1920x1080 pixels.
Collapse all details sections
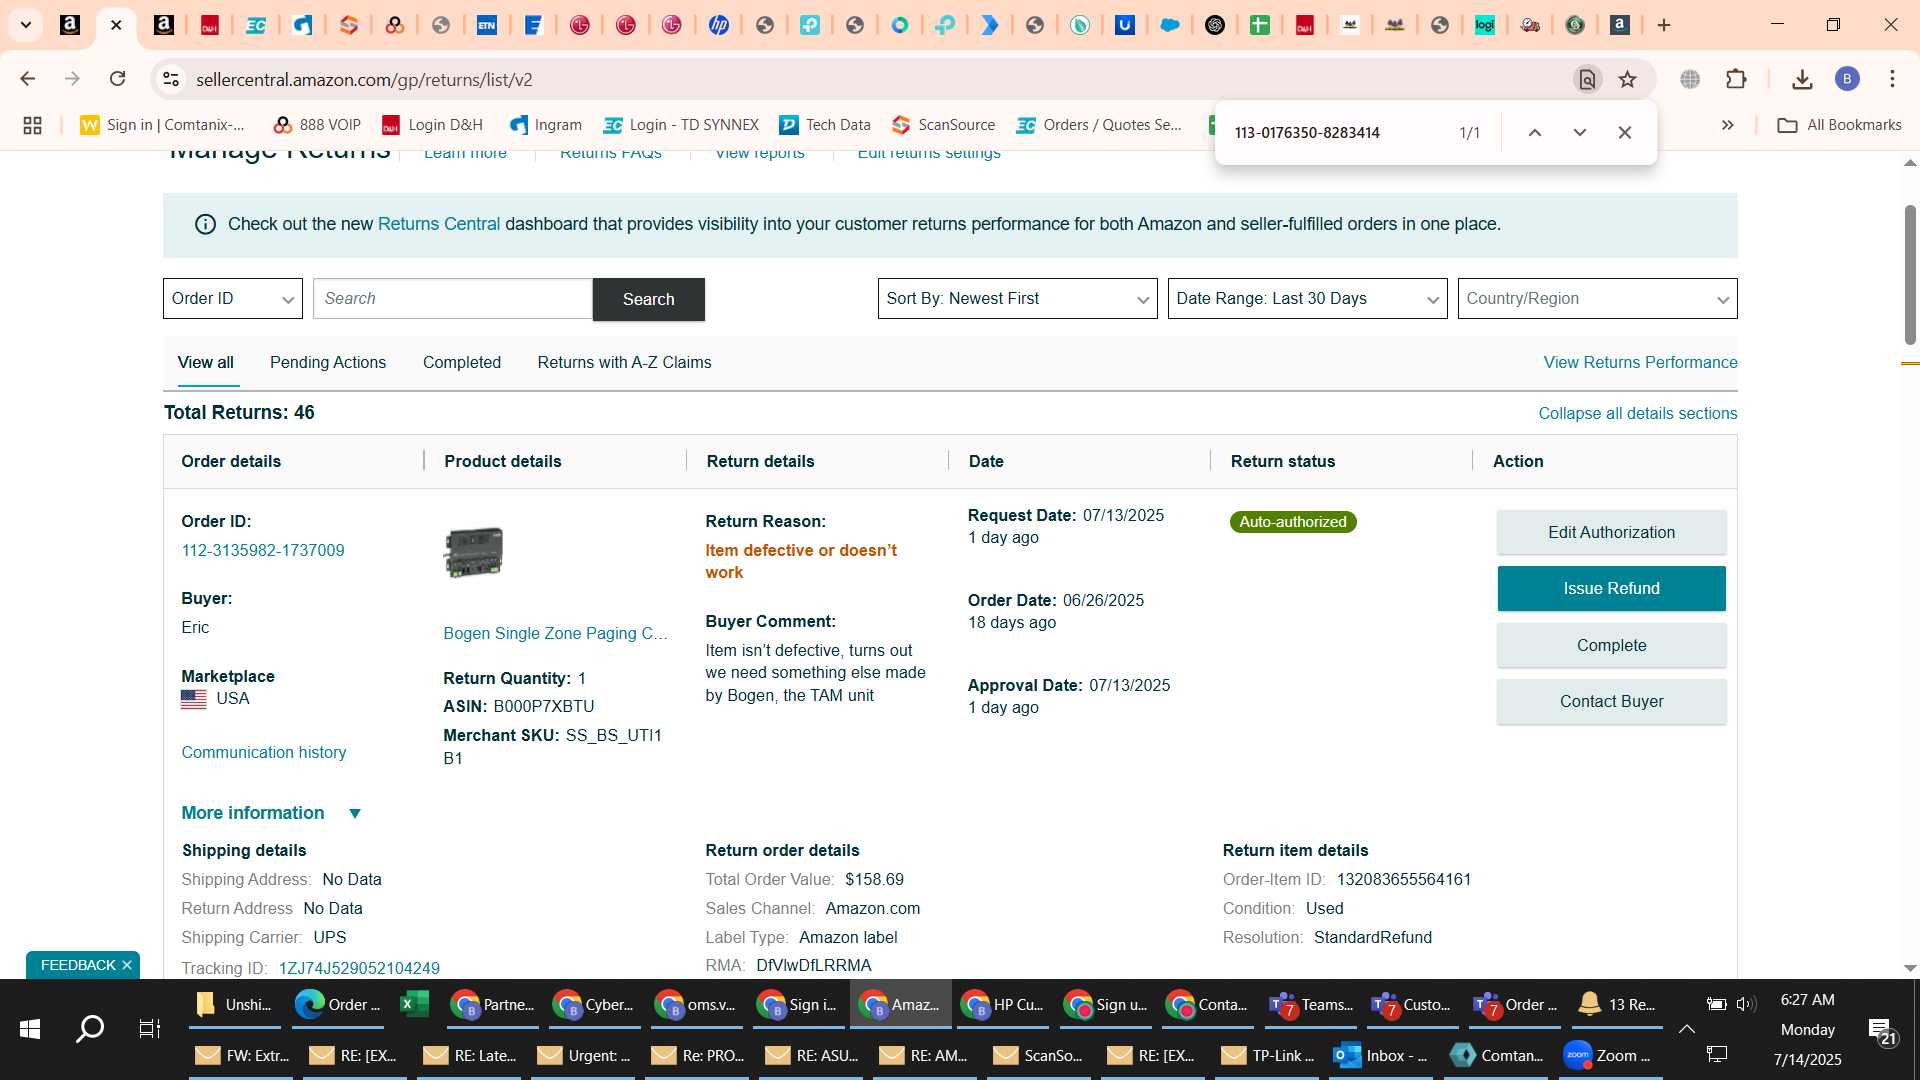[1637, 413]
